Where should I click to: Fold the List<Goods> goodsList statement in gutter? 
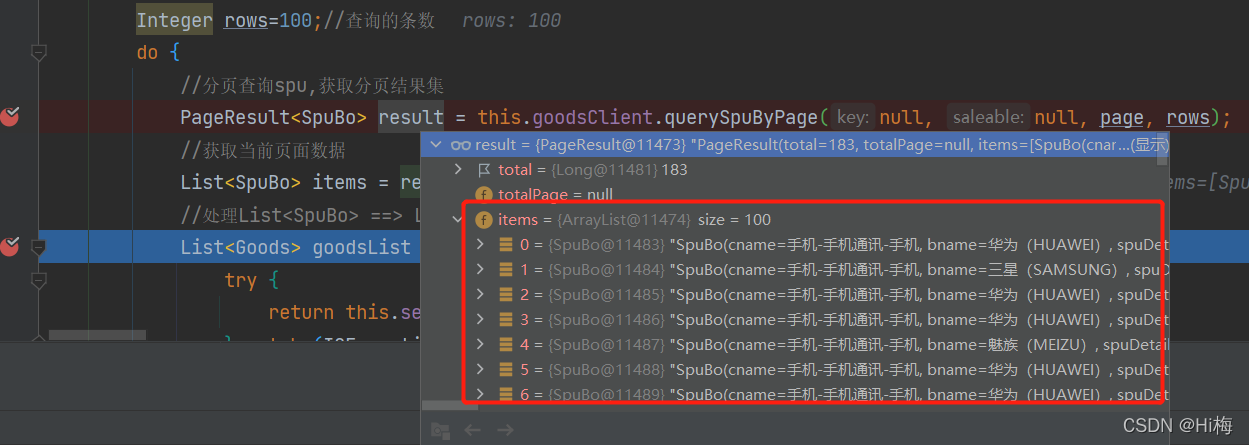pos(39,247)
